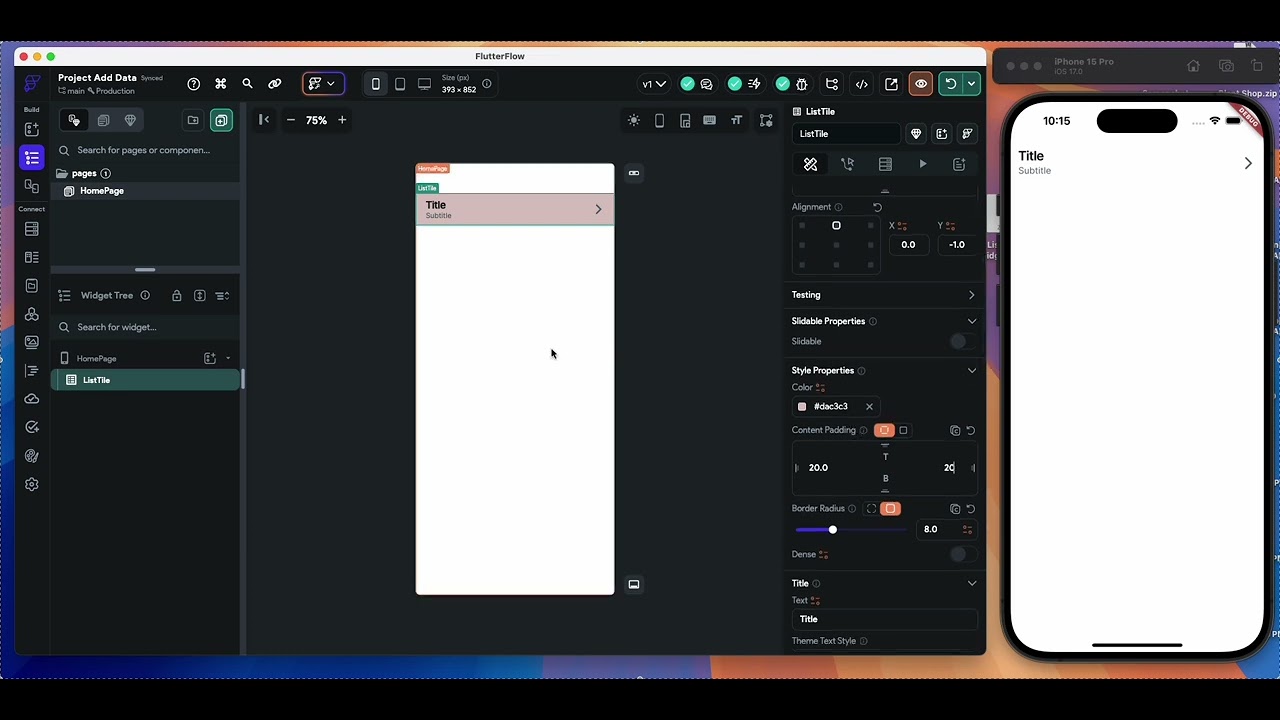Click the add new page icon
The width and height of the screenshot is (1280, 720).
[x=221, y=120]
